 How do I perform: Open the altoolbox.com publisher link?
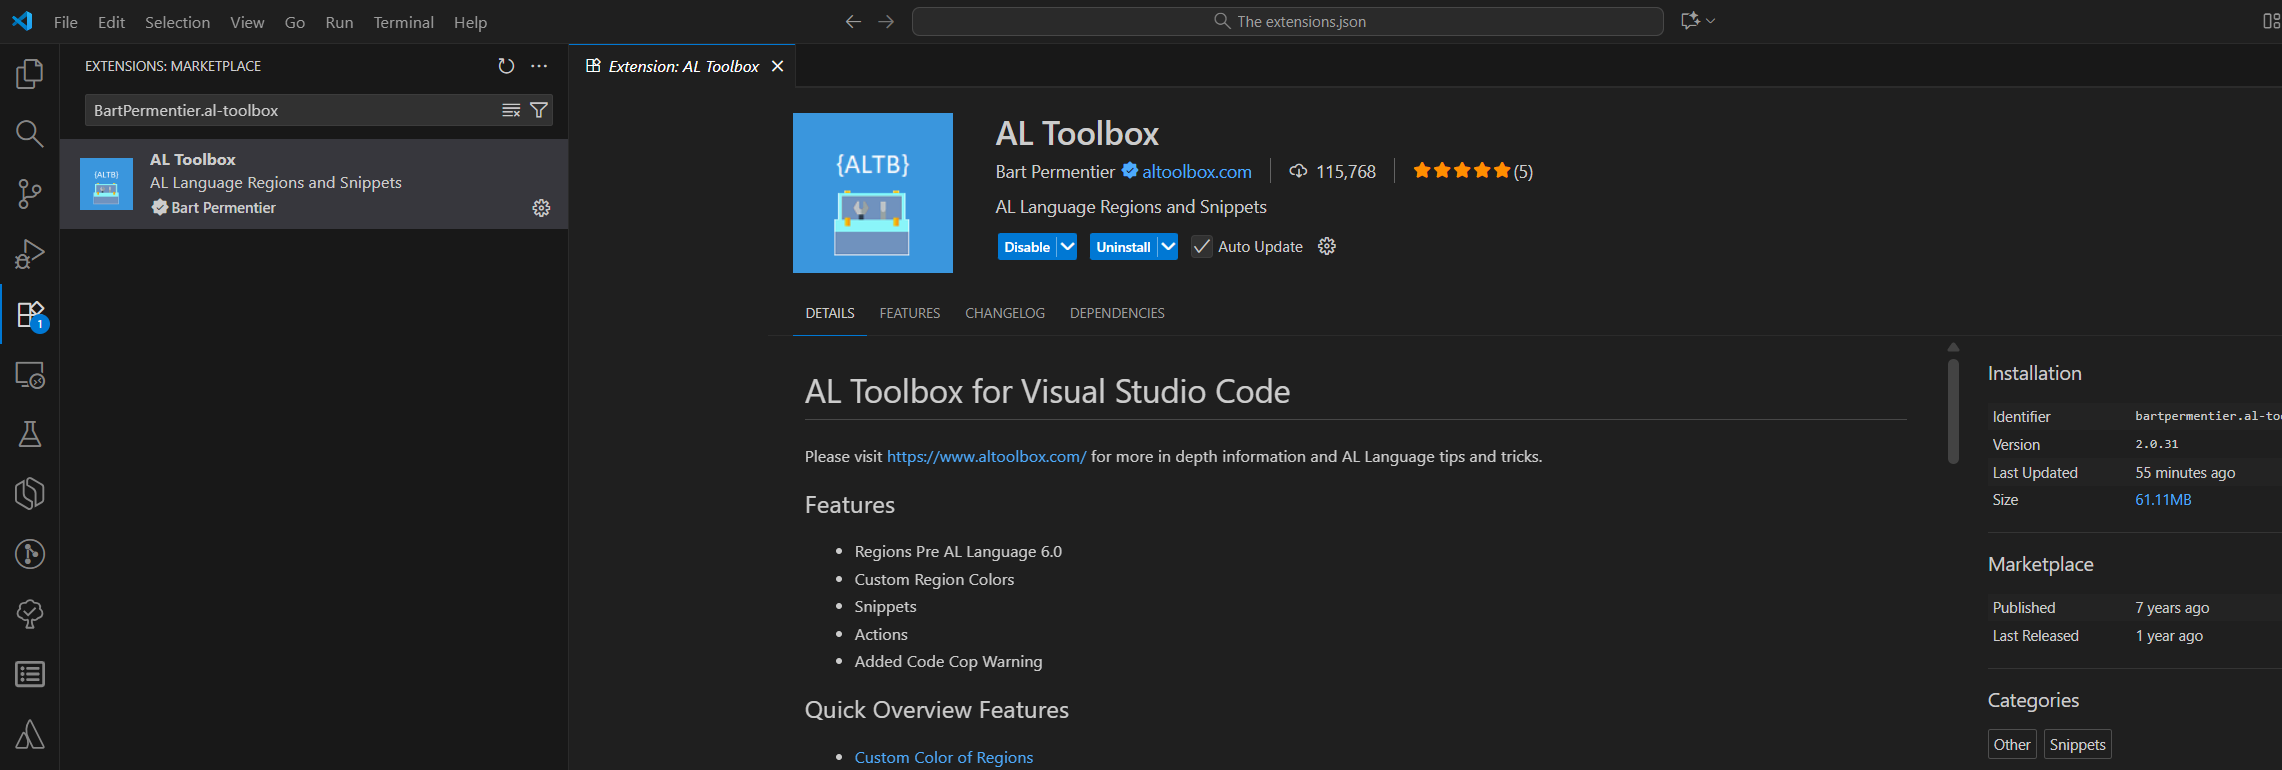coord(1197,171)
